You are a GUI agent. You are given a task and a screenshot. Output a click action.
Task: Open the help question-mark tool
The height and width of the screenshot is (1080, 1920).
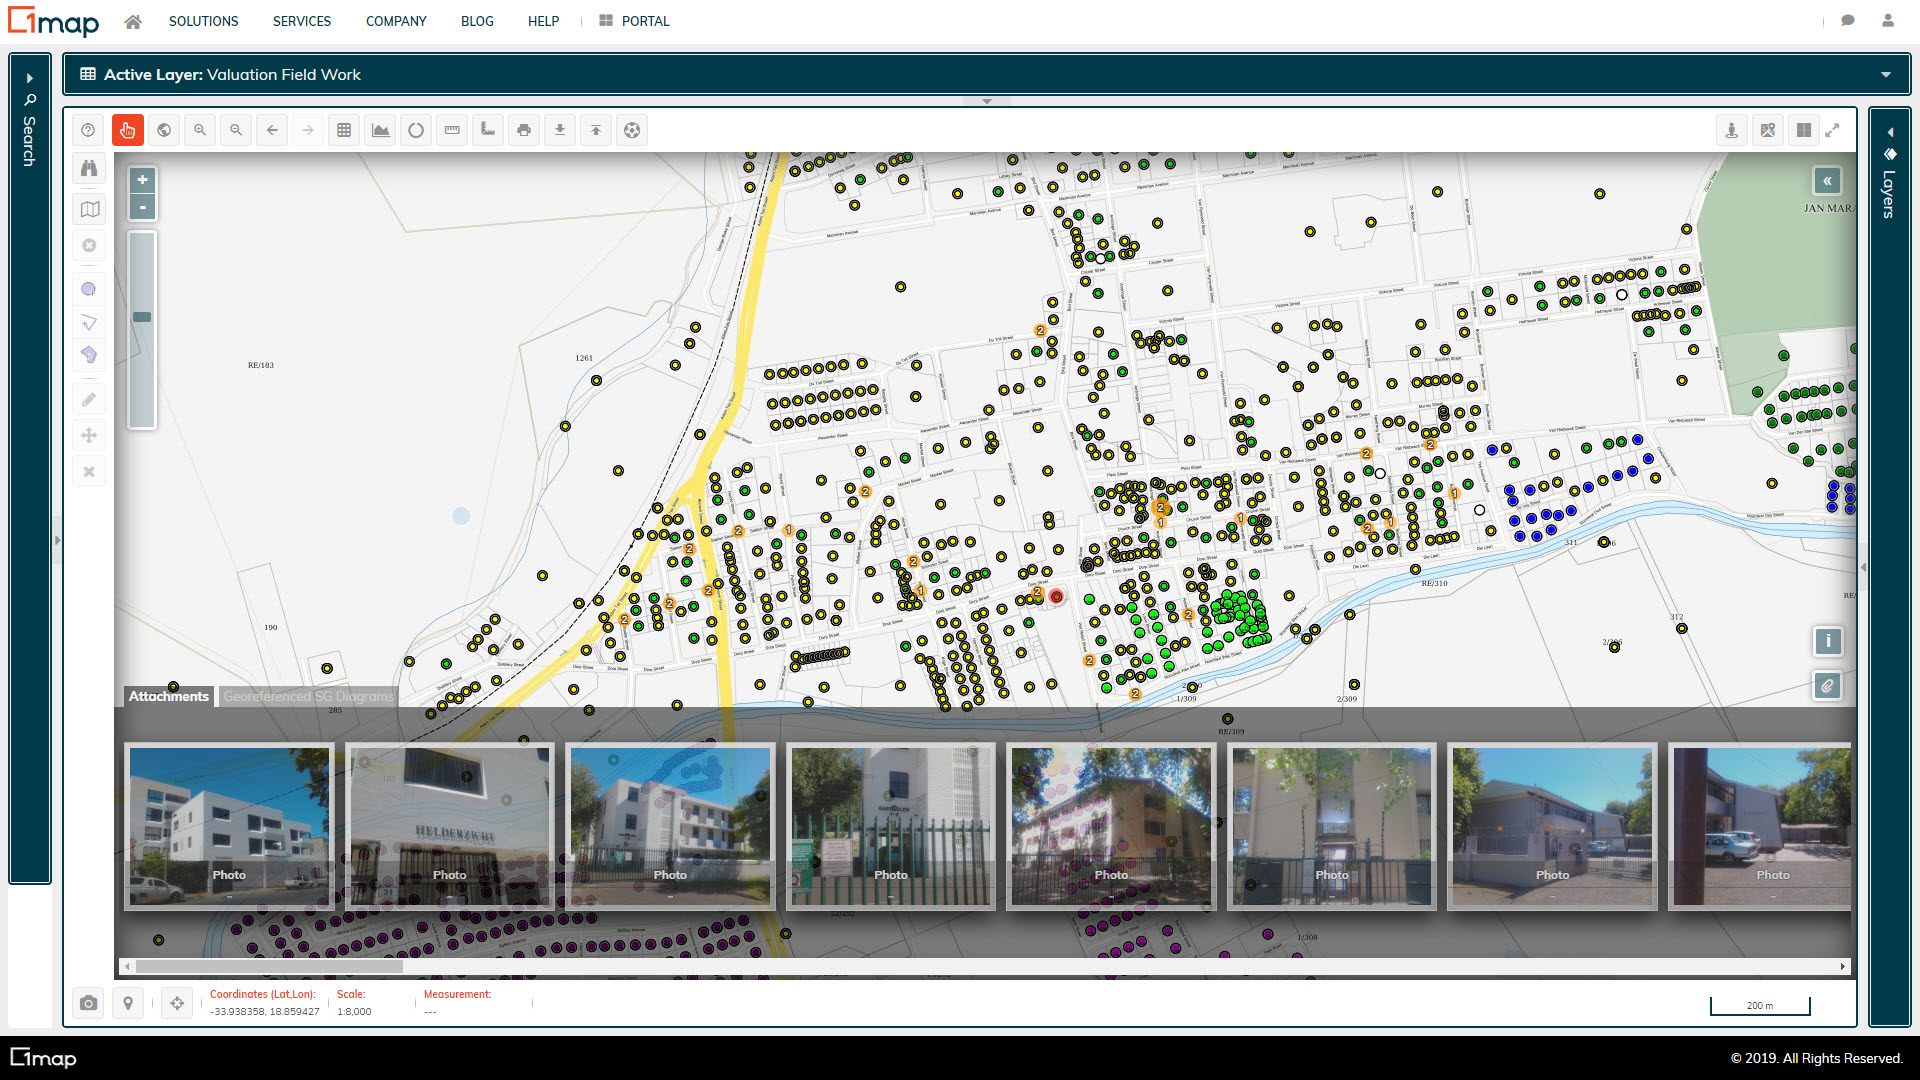(88, 130)
